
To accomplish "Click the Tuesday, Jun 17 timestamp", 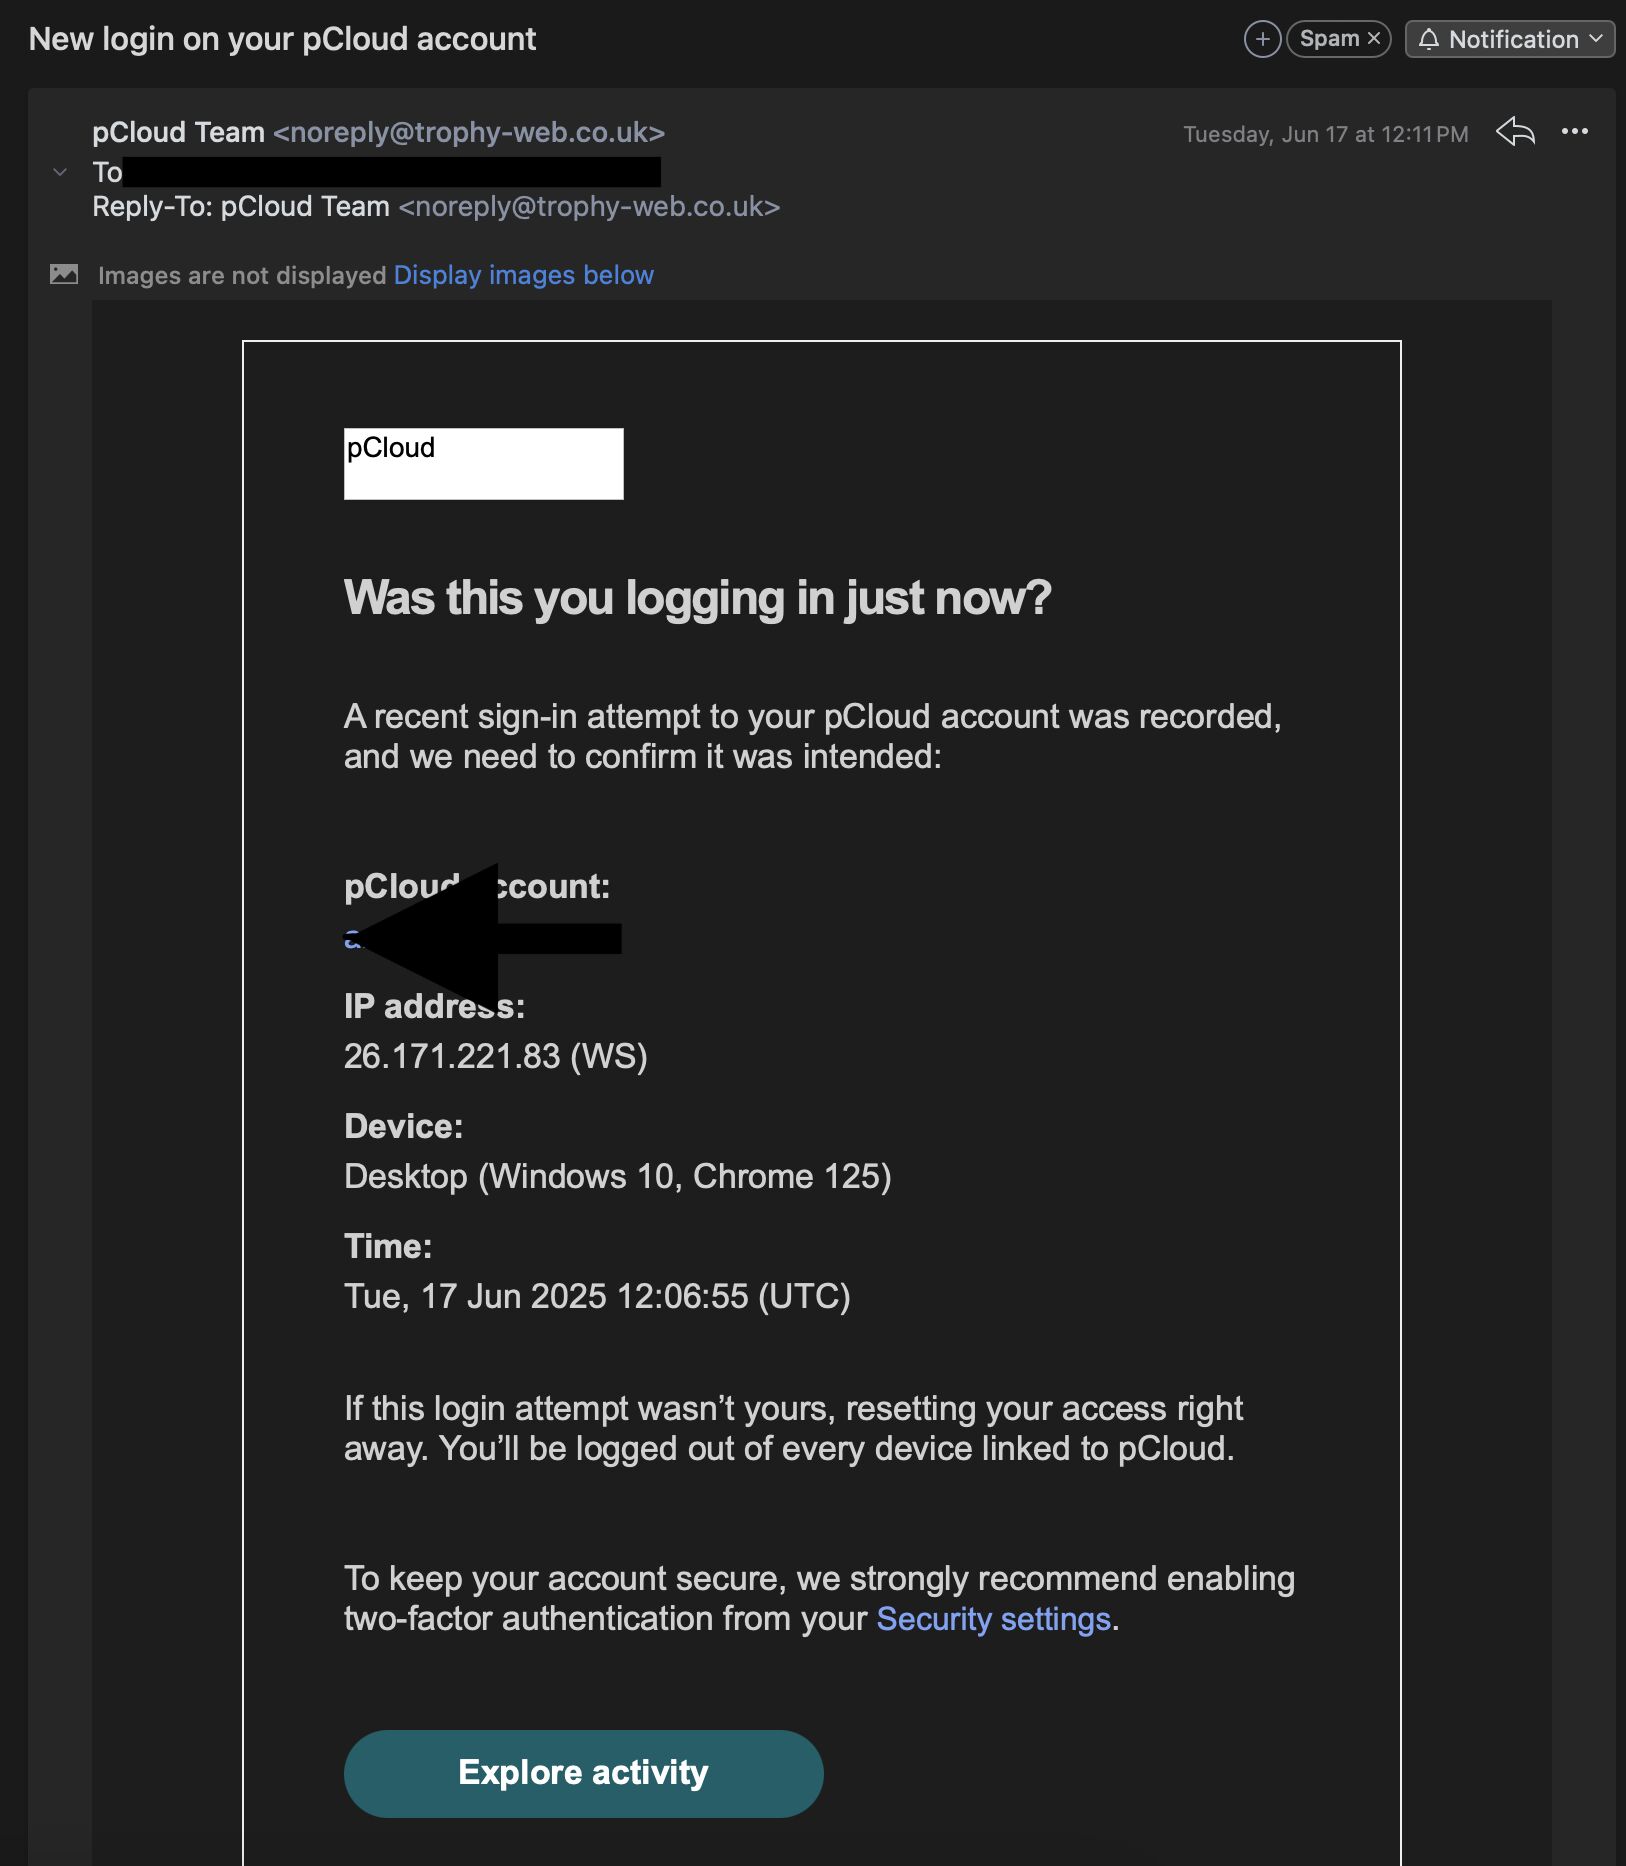I will tap(1325, 134).
